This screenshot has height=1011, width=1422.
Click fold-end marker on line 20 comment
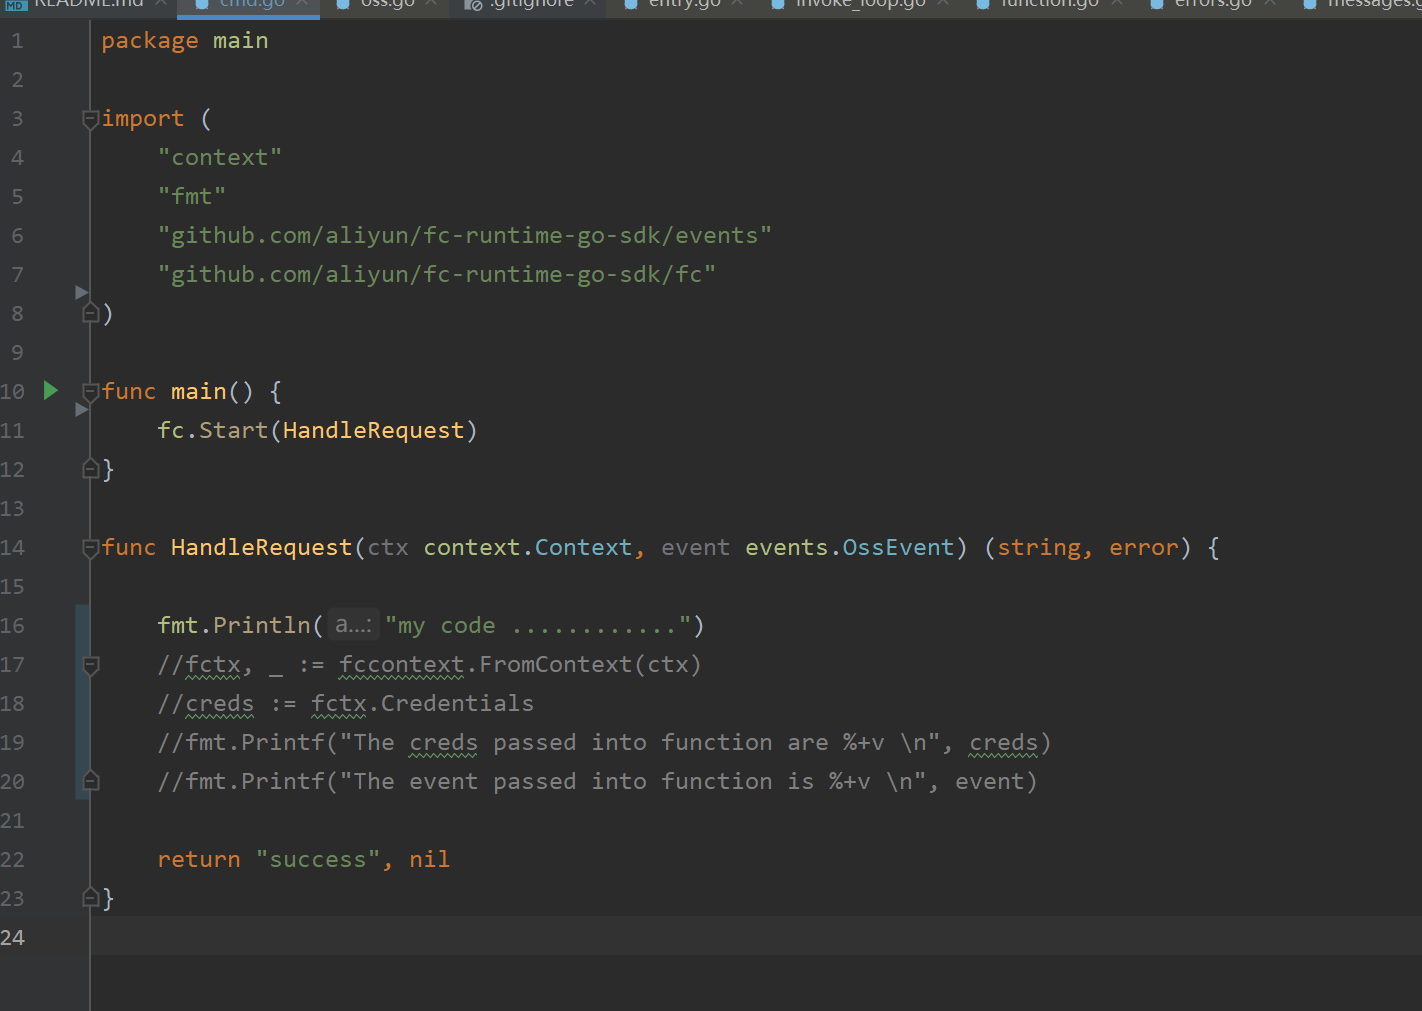click(91, 781)
